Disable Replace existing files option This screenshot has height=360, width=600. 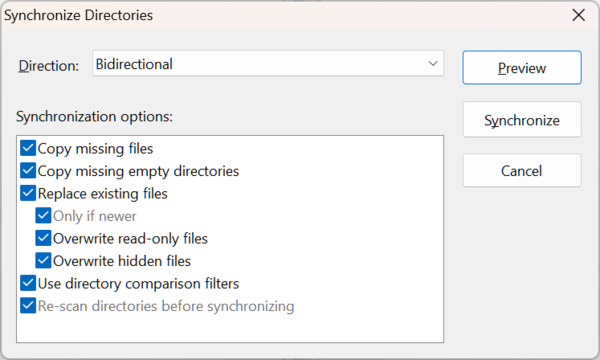click(28, 193)
